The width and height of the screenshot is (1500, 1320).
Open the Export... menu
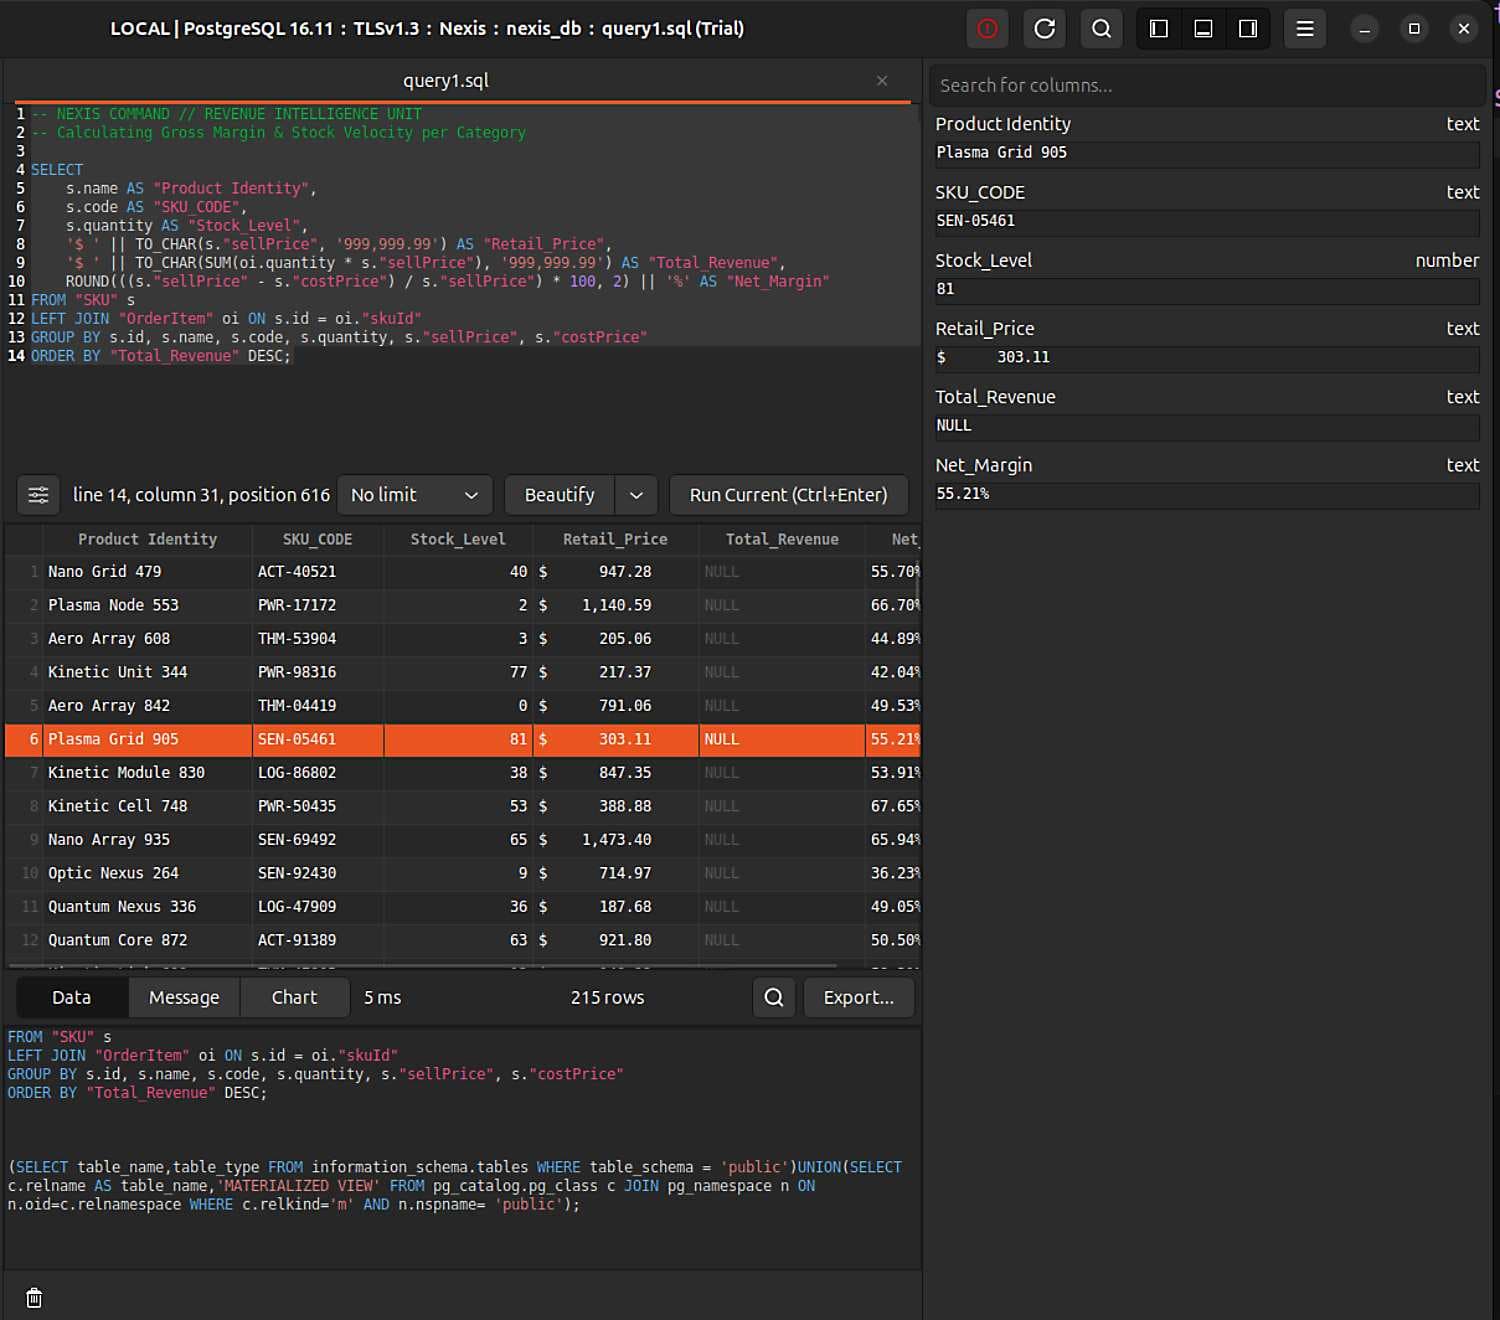(858, 997)
